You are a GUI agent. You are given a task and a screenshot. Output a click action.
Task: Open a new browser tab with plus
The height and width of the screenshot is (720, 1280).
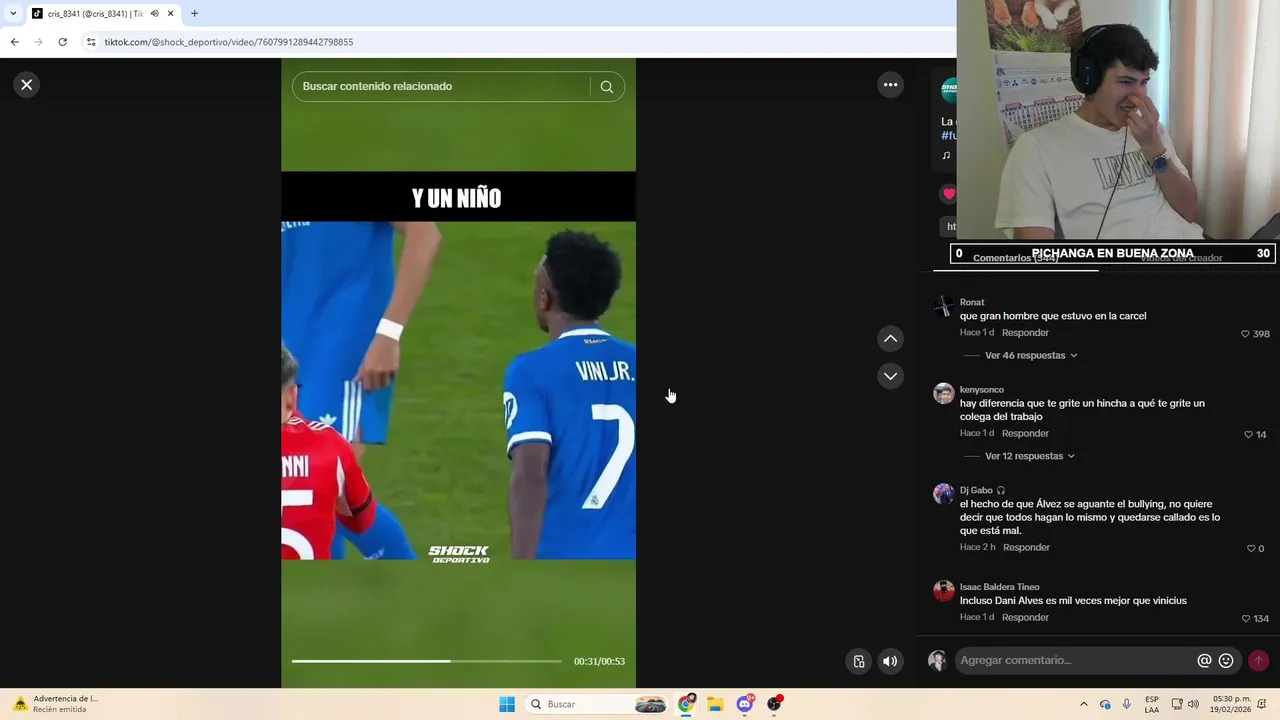(194, 14)
